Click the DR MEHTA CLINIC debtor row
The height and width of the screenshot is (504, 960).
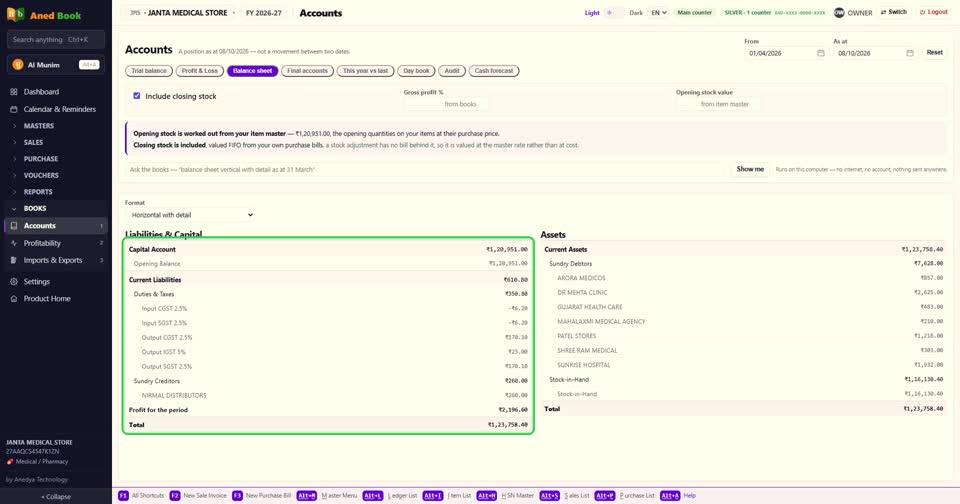[743, 293]
